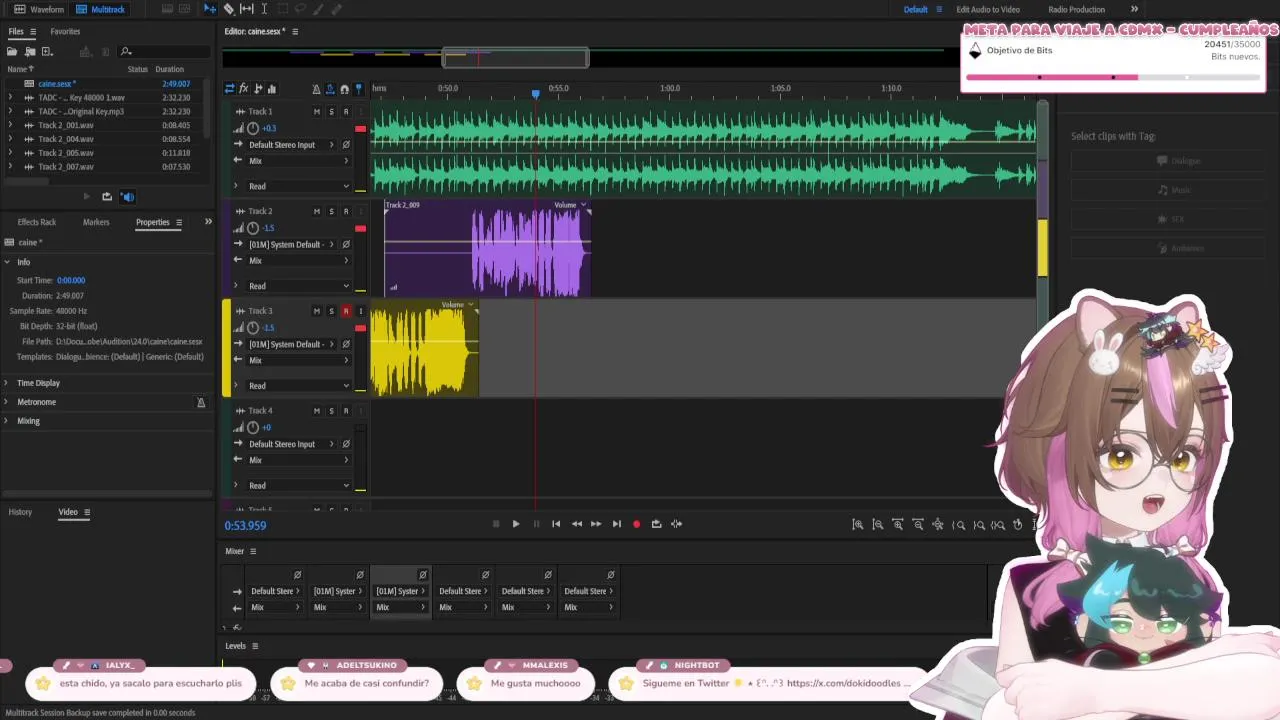This screenshot has width=1280, height=720.
Task: Open Track 1 Default Stereo Input dropdown
Action: point(290,145)
